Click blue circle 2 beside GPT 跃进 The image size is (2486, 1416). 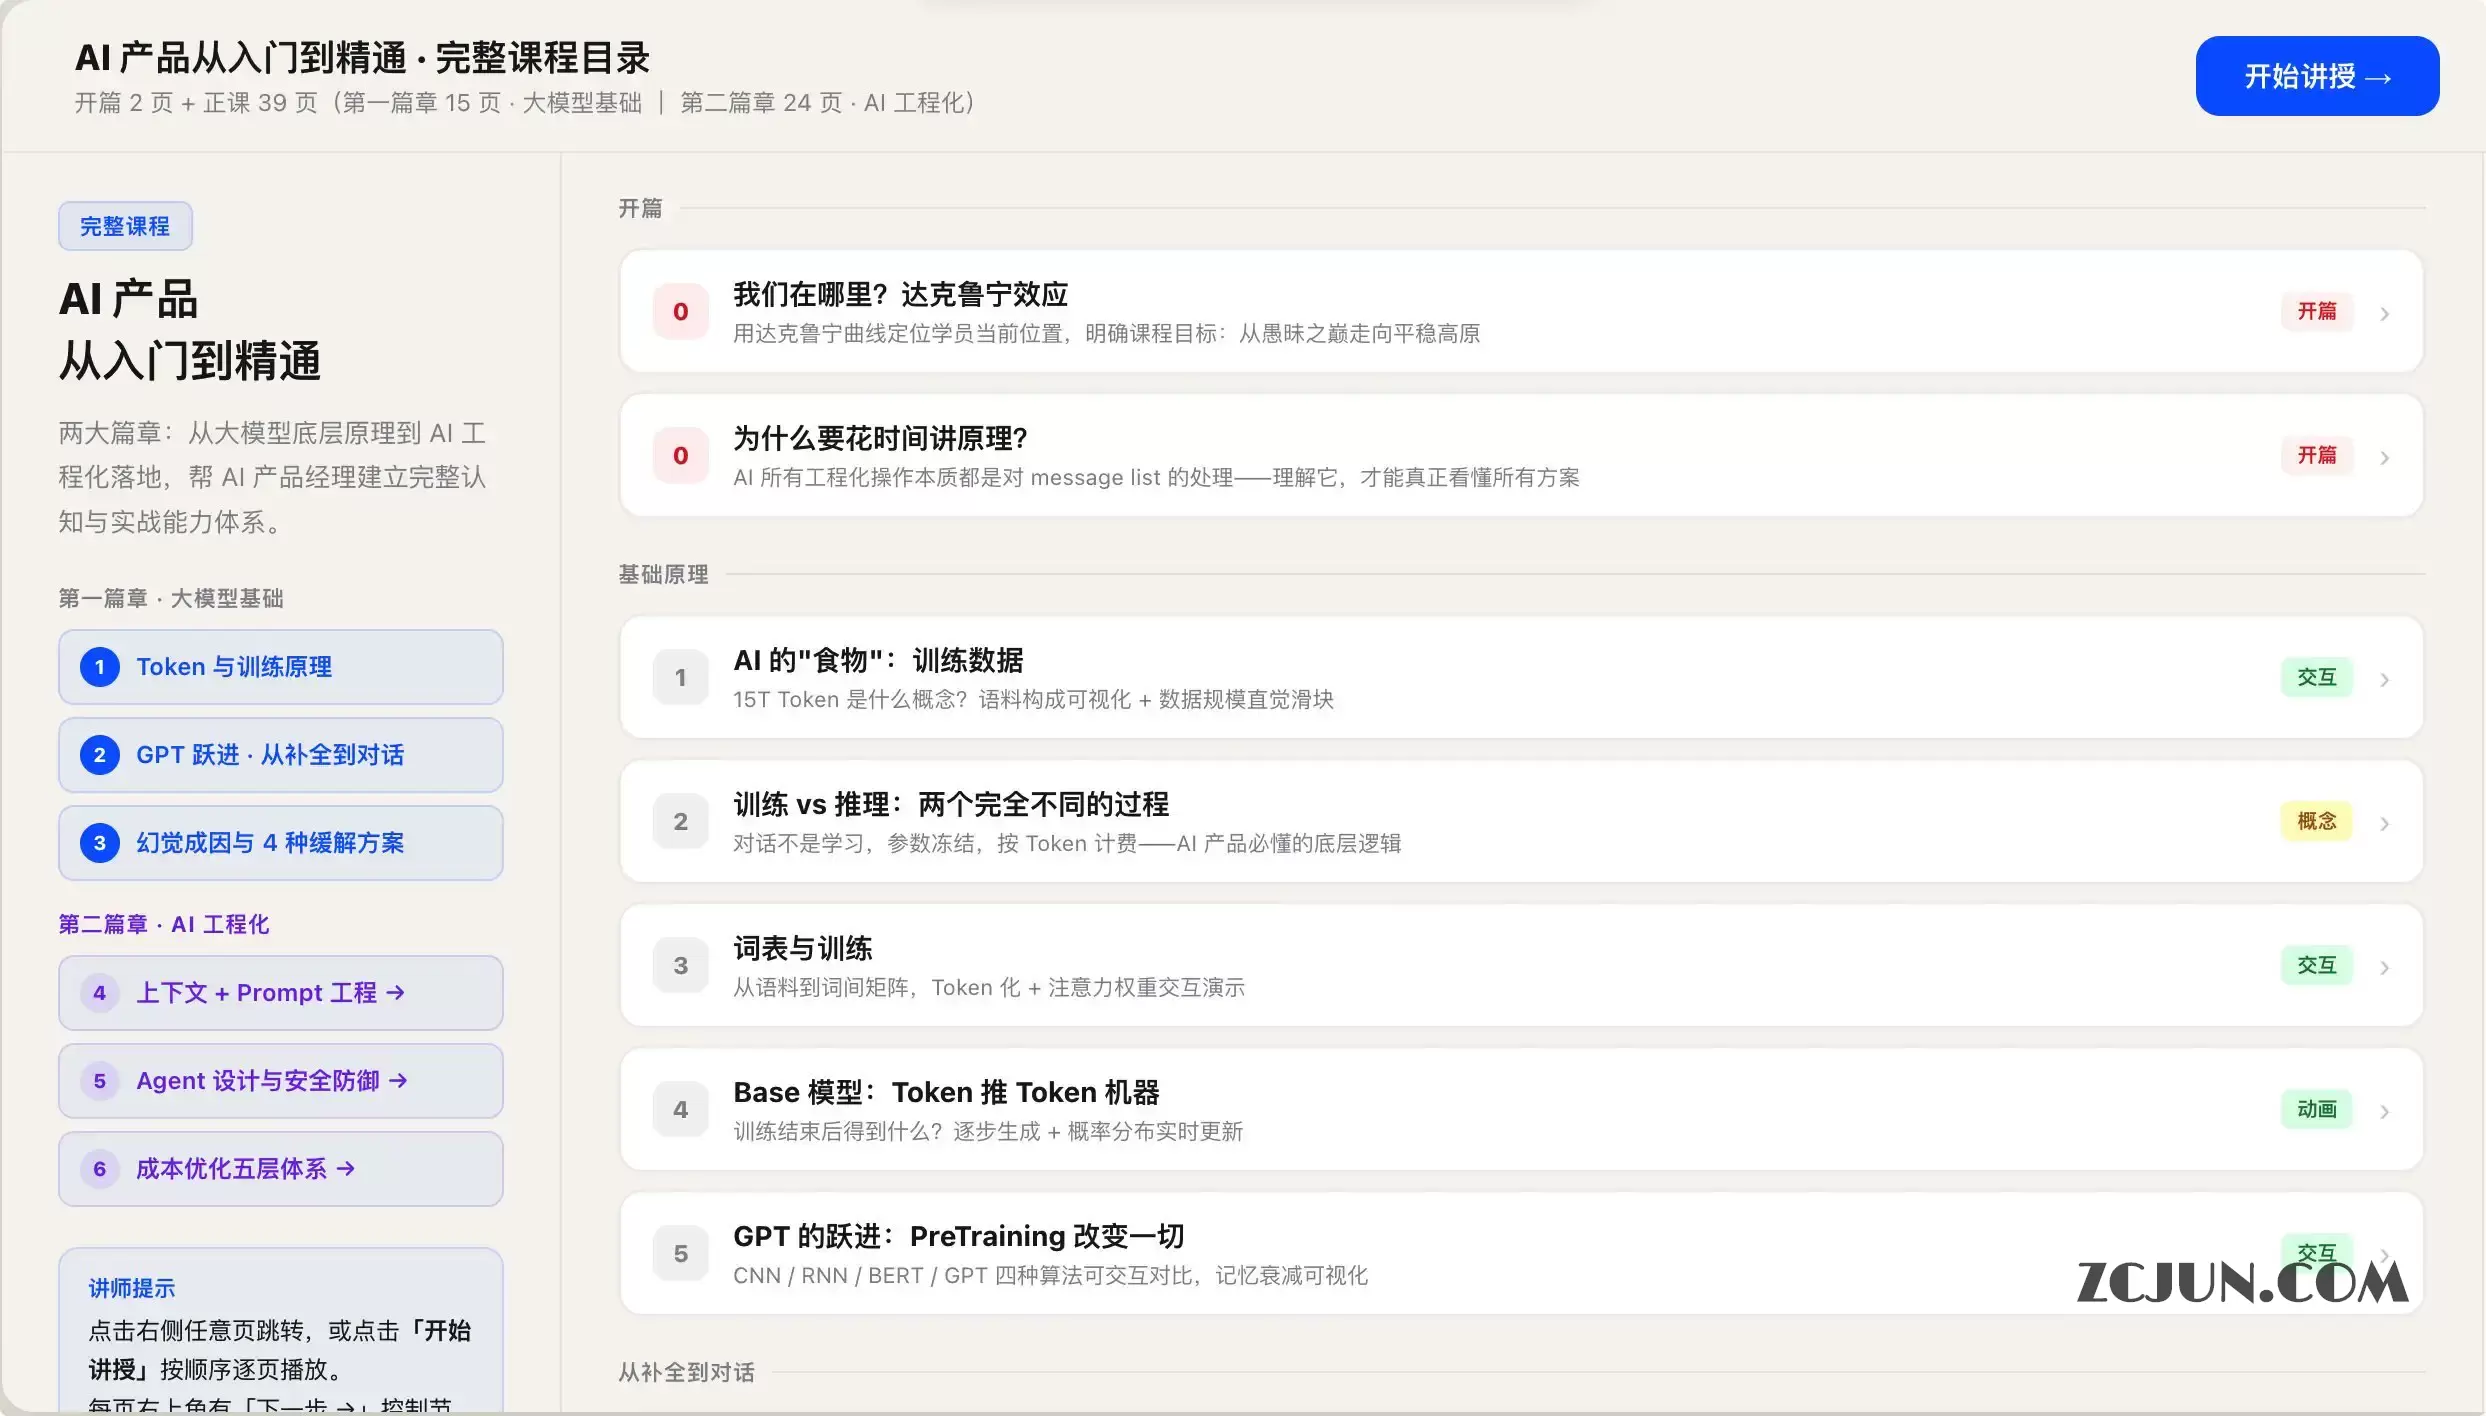100,755
